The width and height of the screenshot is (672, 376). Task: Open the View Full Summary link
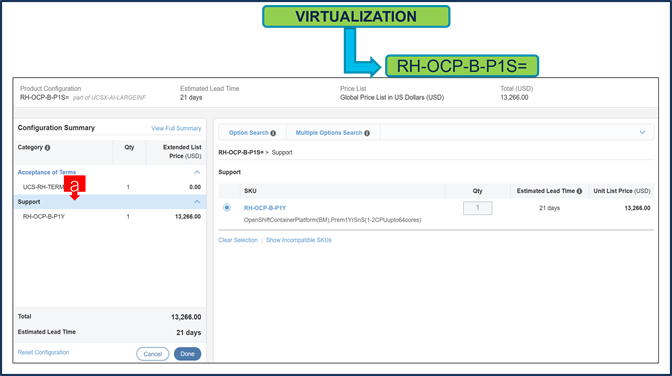coord(176,128)
